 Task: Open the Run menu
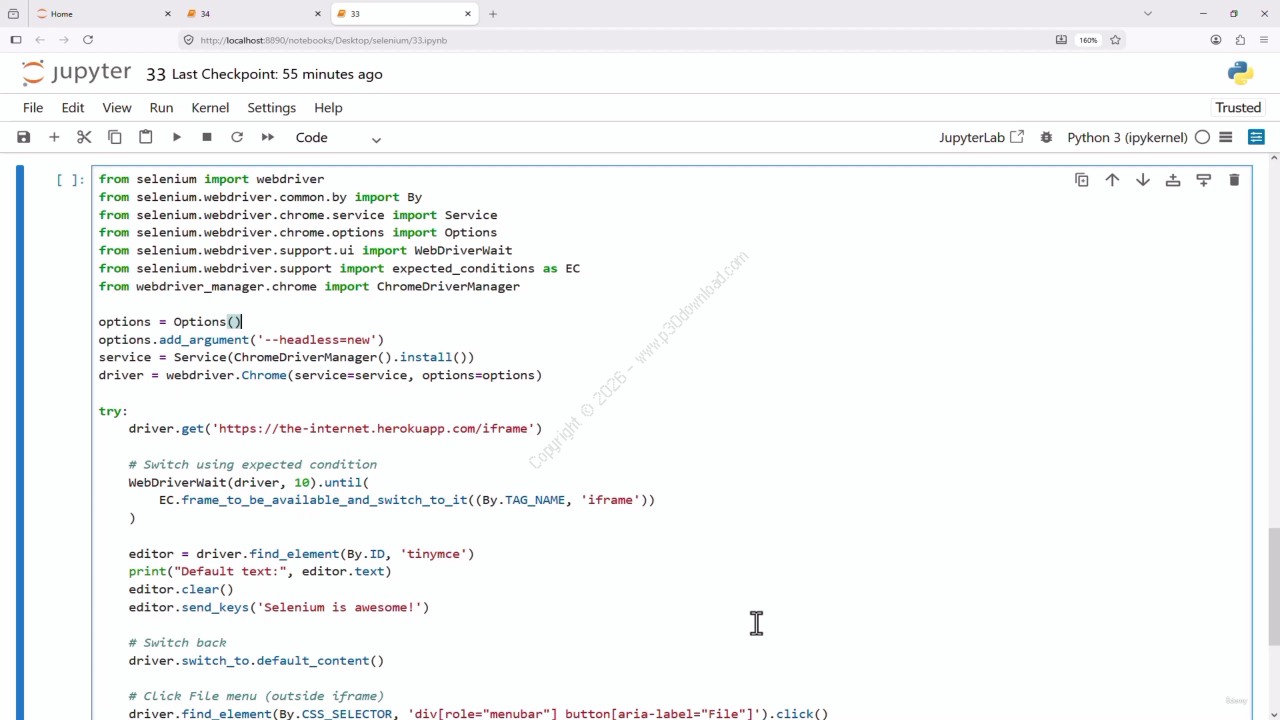click(161, 107)
